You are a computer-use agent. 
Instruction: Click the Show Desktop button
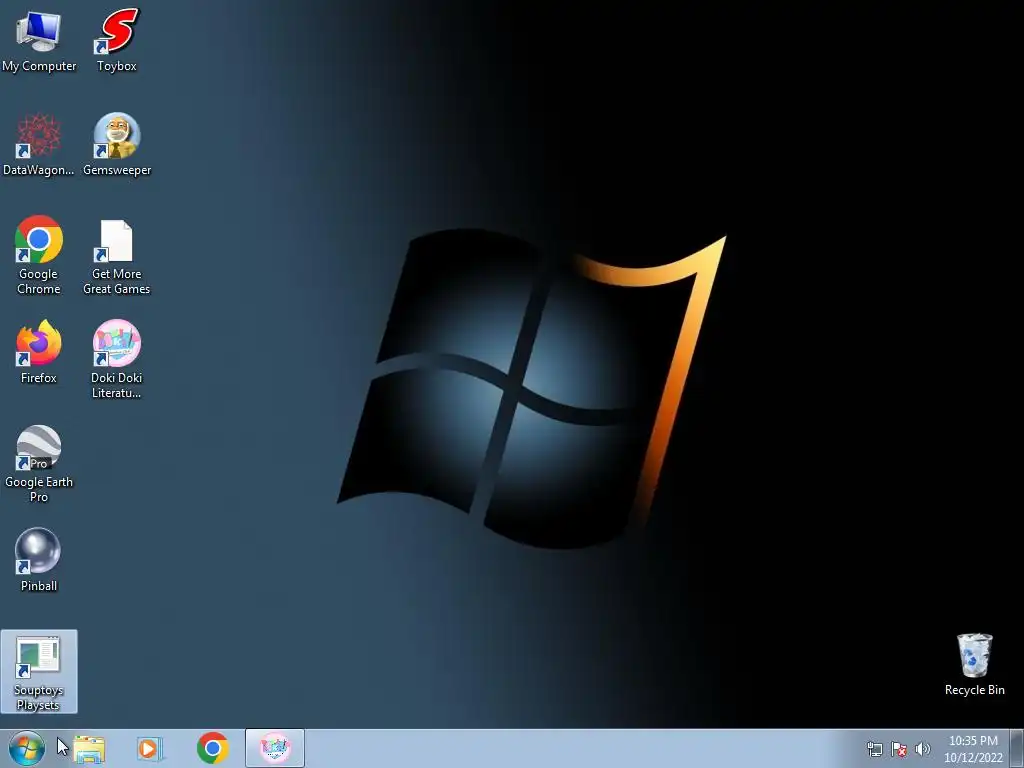point(1017,748)
